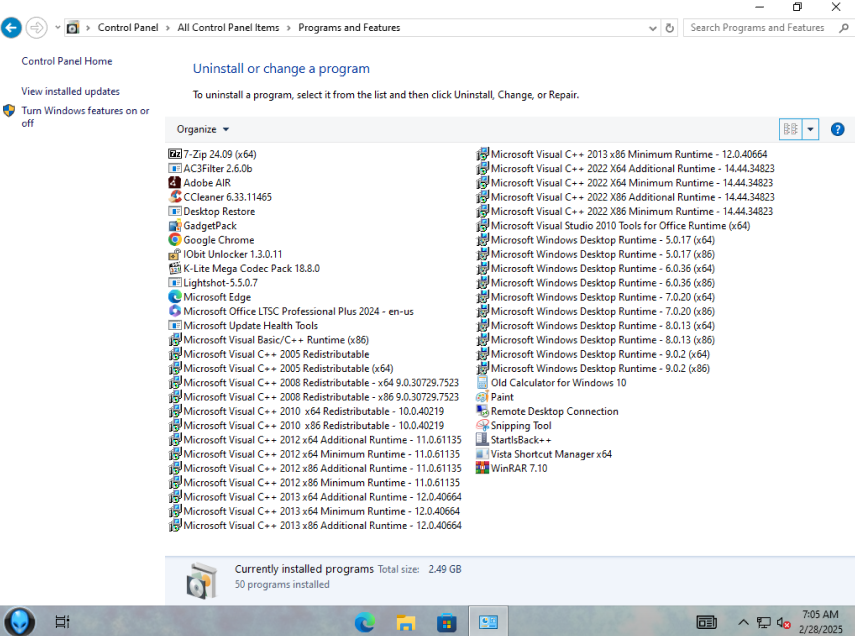The height and width of the screenshot is (636, 855).
Task: Click the refresh icon beside address bar
Action: click(670, 28)
